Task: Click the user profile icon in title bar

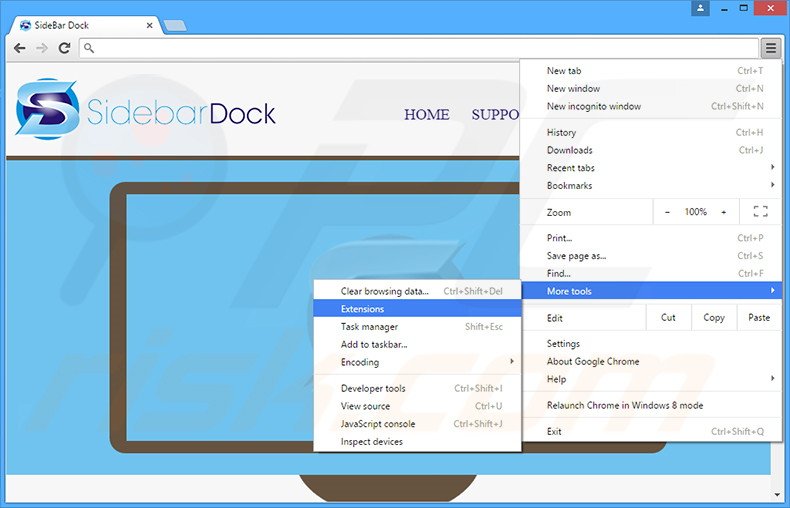Action: 700,8
